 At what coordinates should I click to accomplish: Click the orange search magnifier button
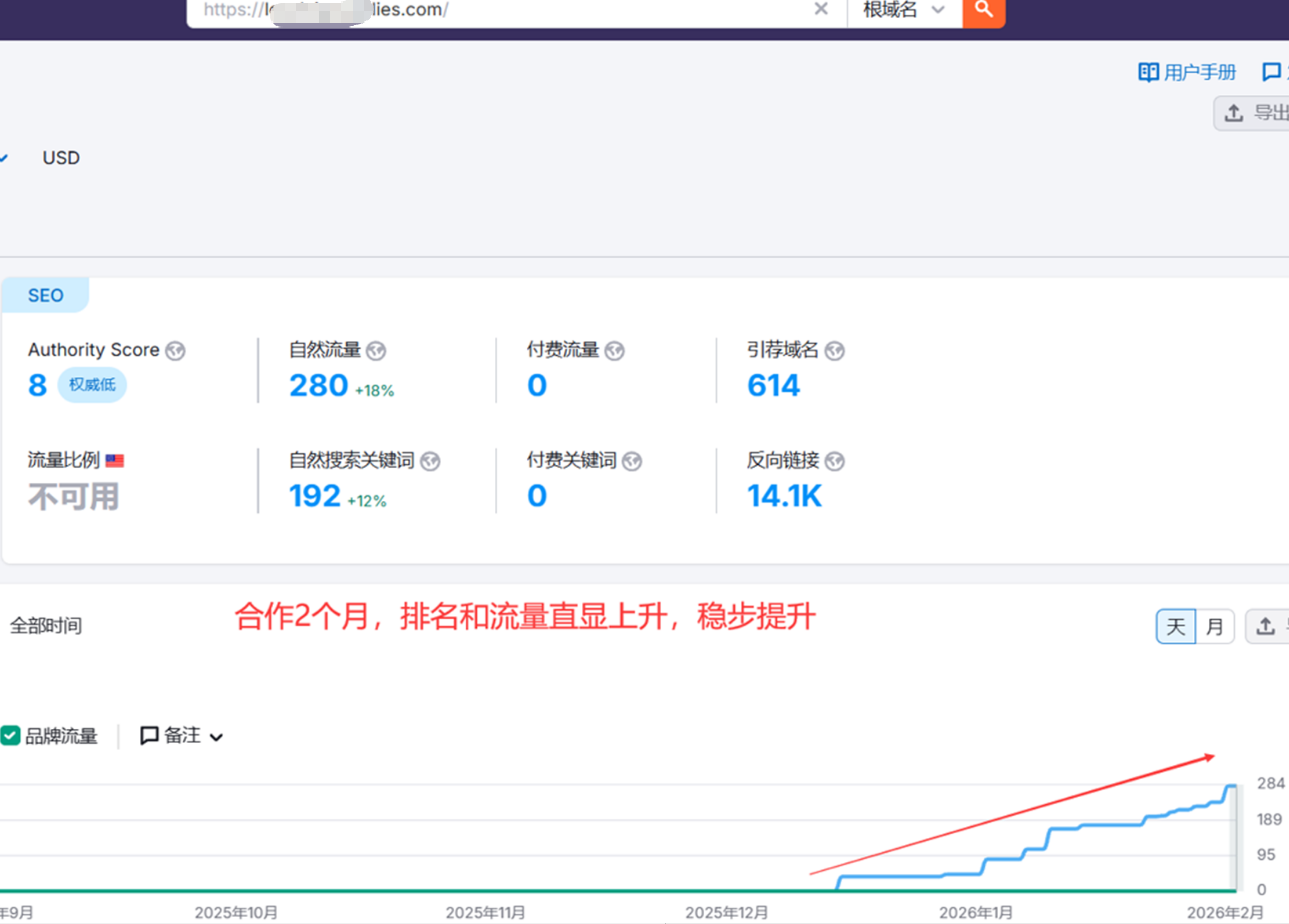984,10
